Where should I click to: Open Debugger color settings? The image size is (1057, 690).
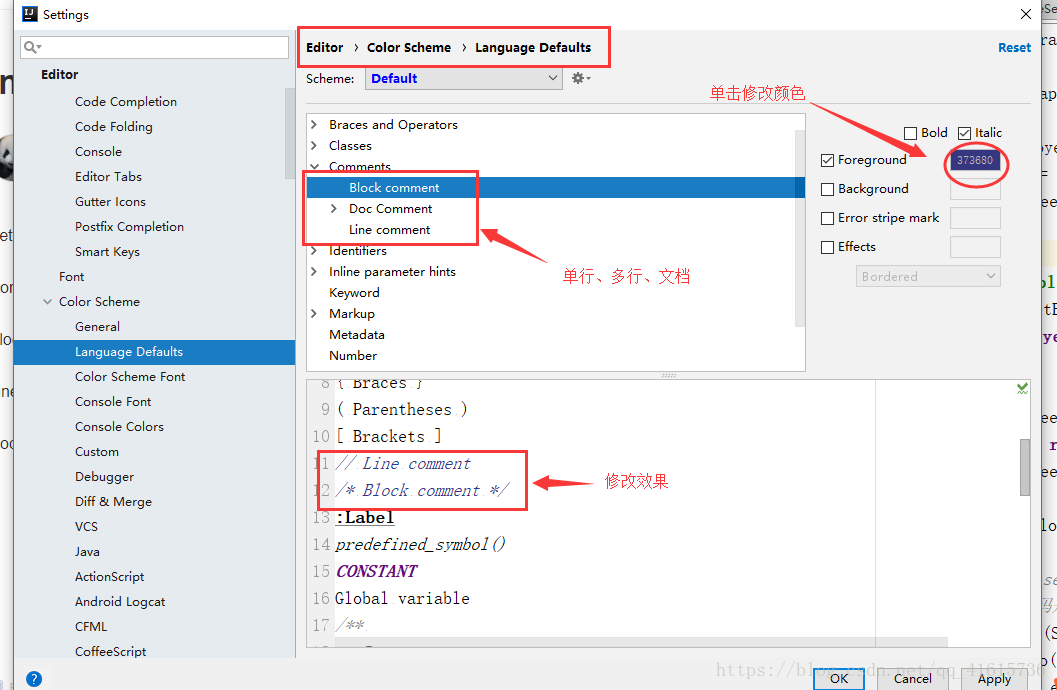point(104,477)
